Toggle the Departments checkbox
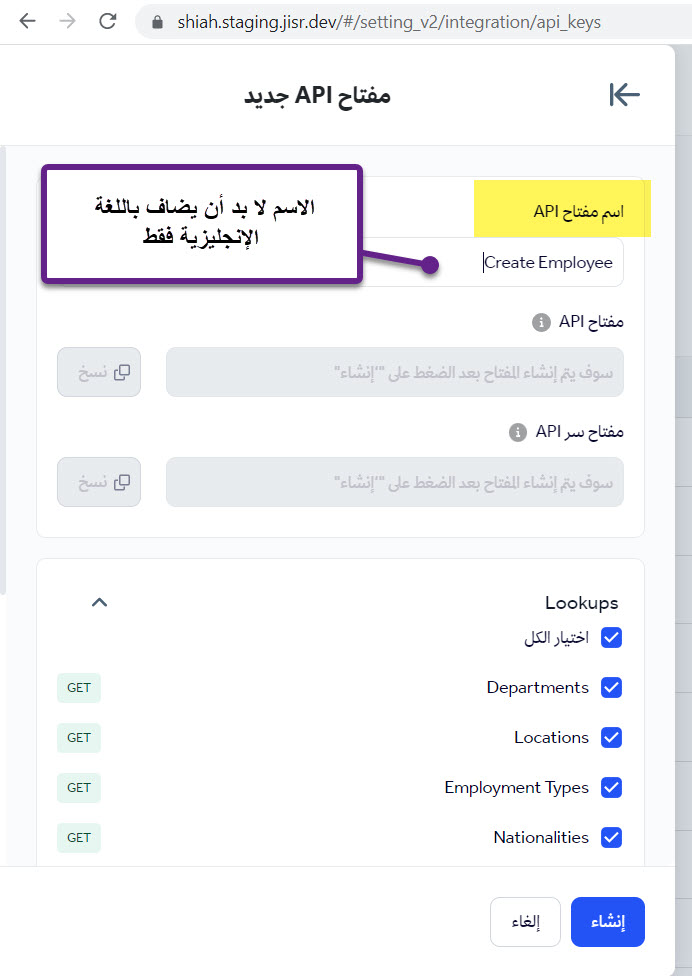692x976 pixels. click(611, 688)
